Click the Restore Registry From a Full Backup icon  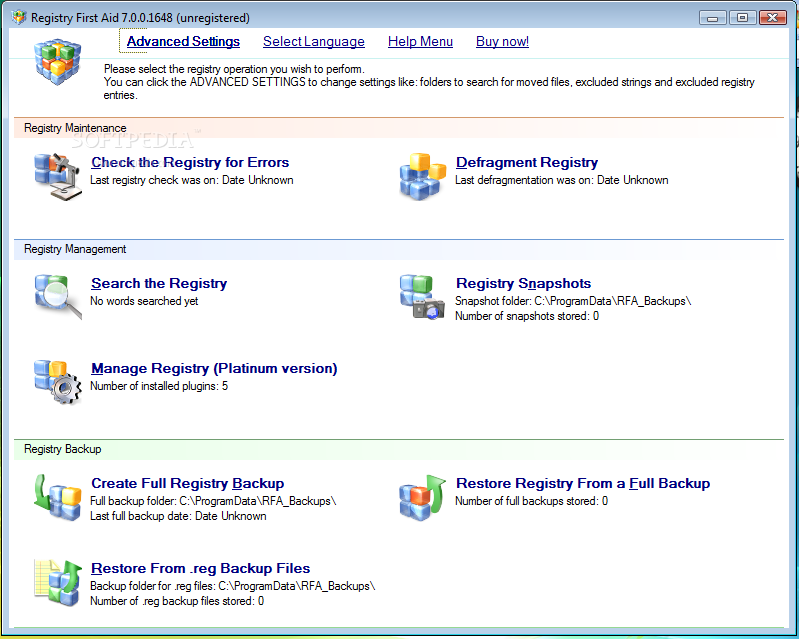tap(422, 498)
